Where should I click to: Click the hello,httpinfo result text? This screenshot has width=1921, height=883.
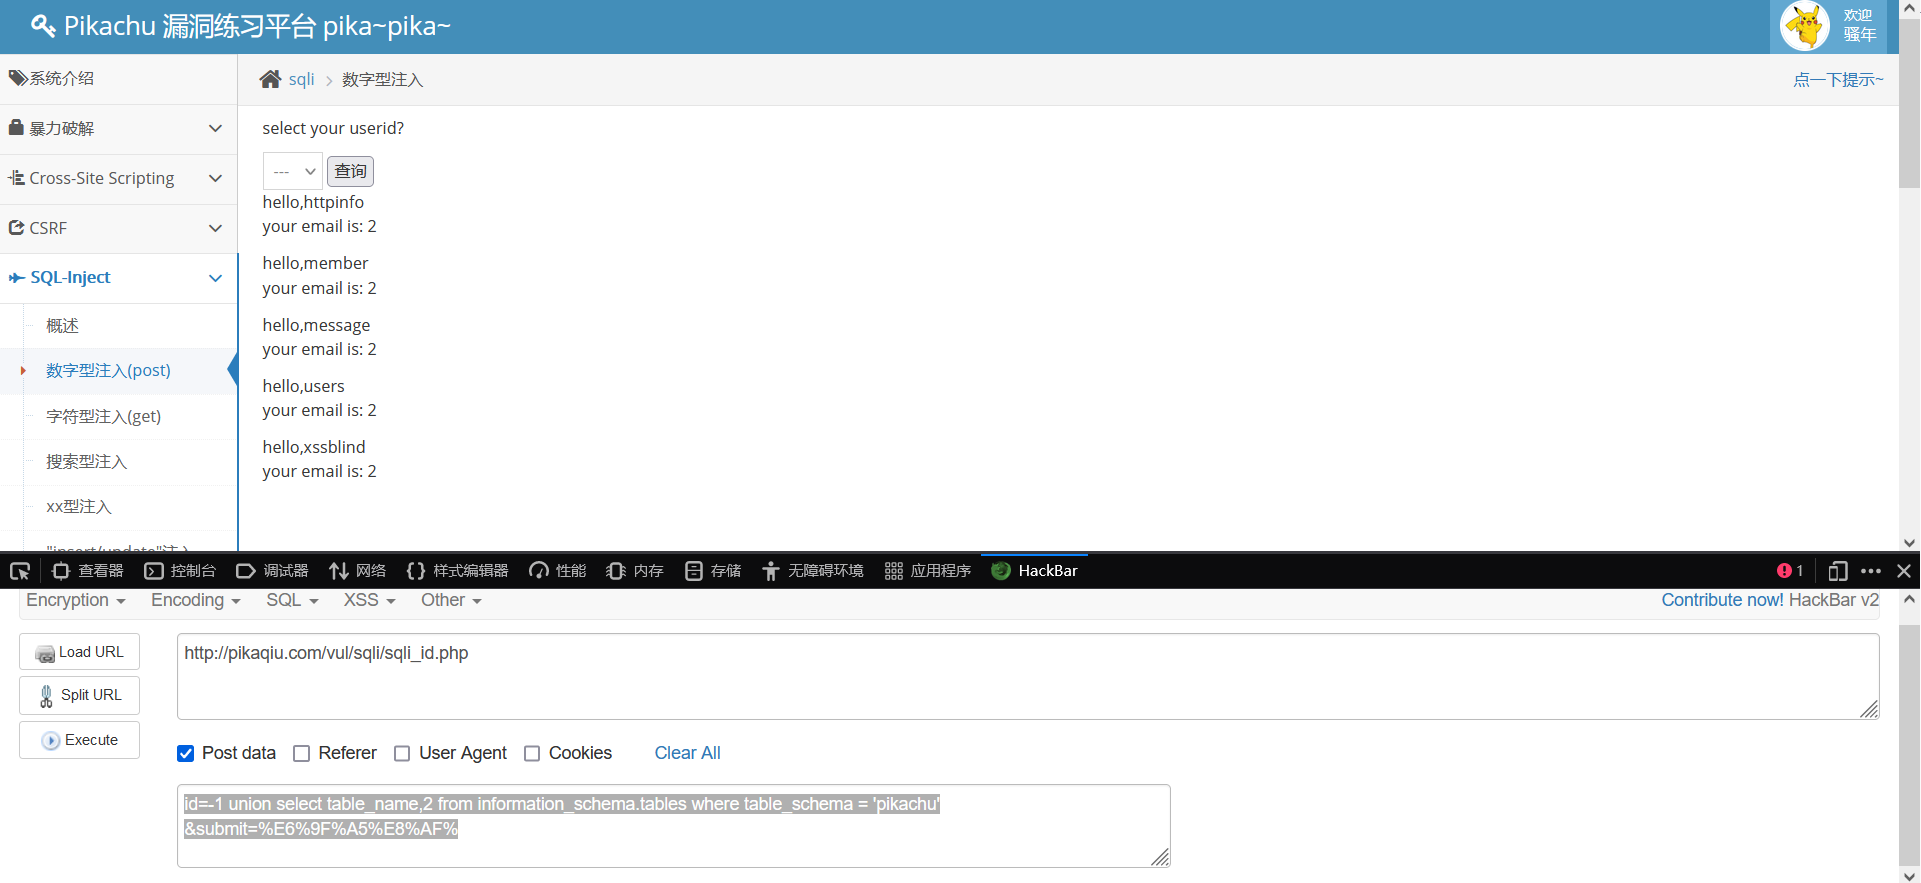(x=313, y=202)
